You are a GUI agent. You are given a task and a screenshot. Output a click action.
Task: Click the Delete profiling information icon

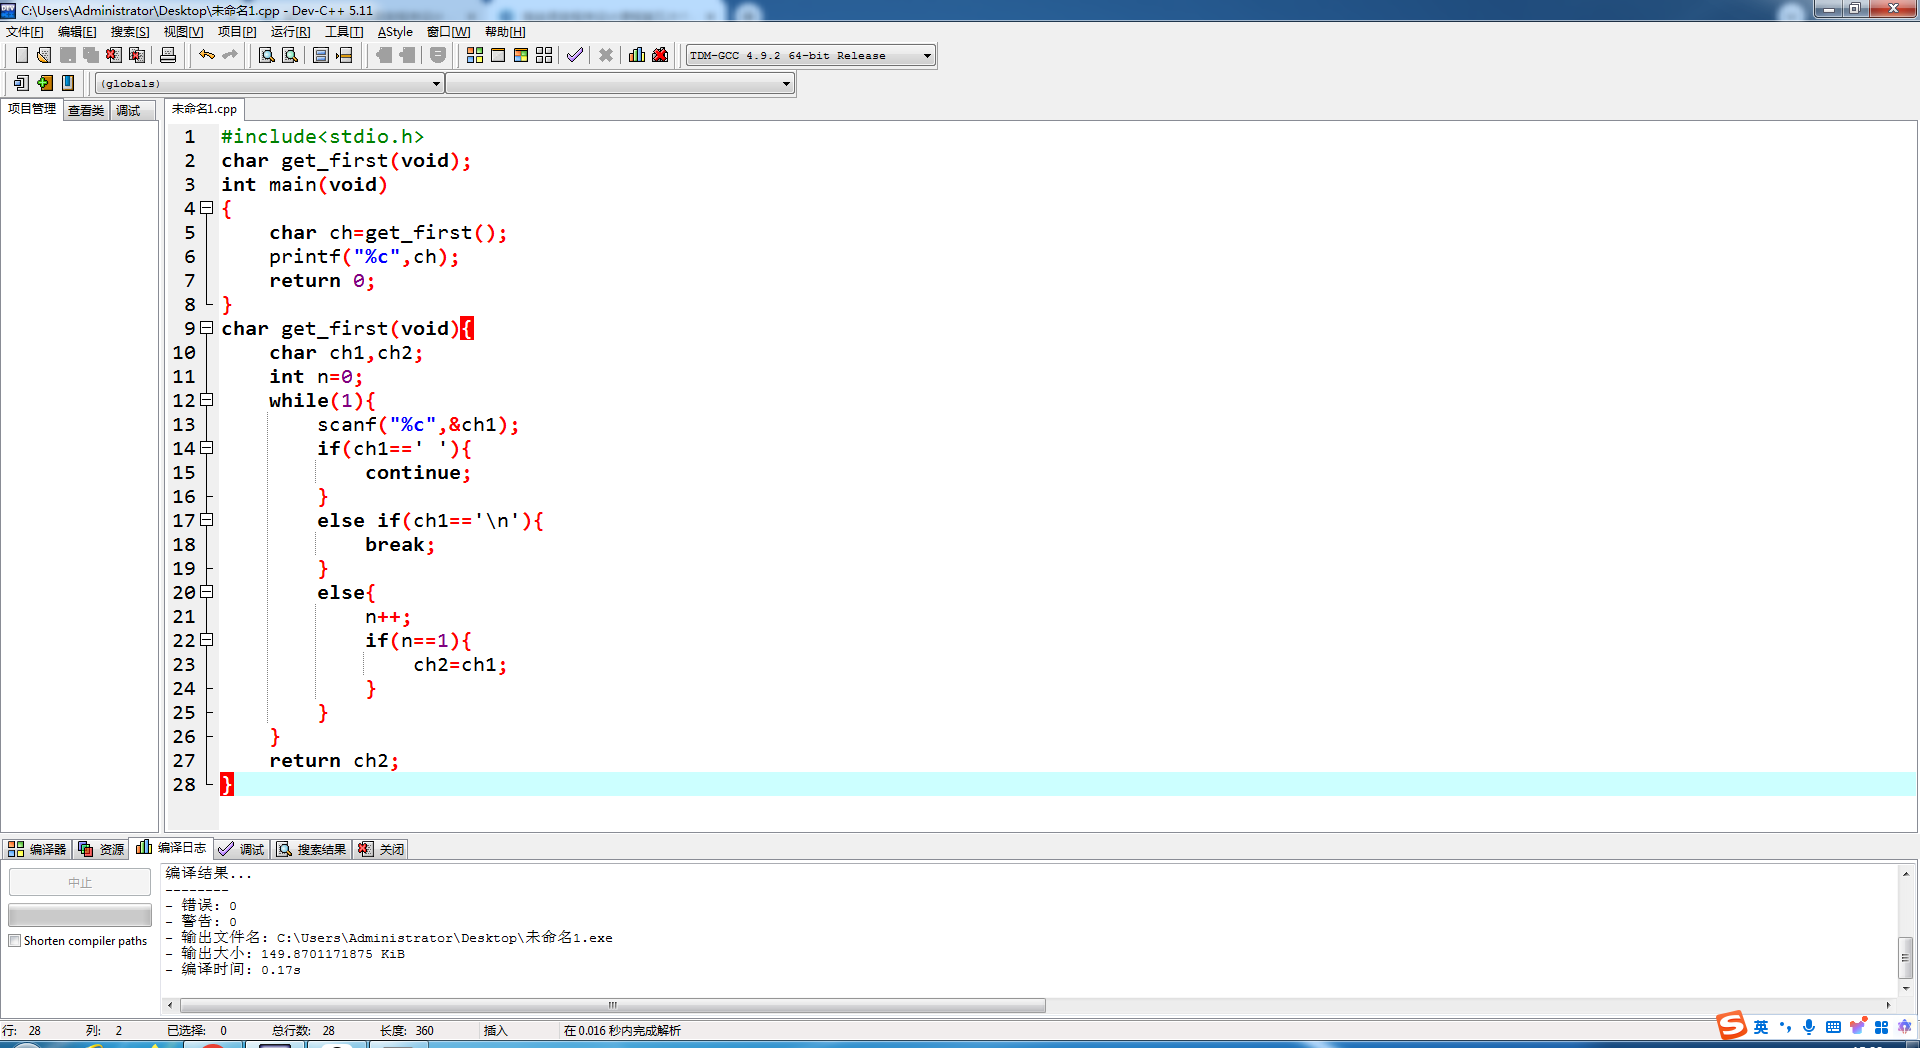660,55
